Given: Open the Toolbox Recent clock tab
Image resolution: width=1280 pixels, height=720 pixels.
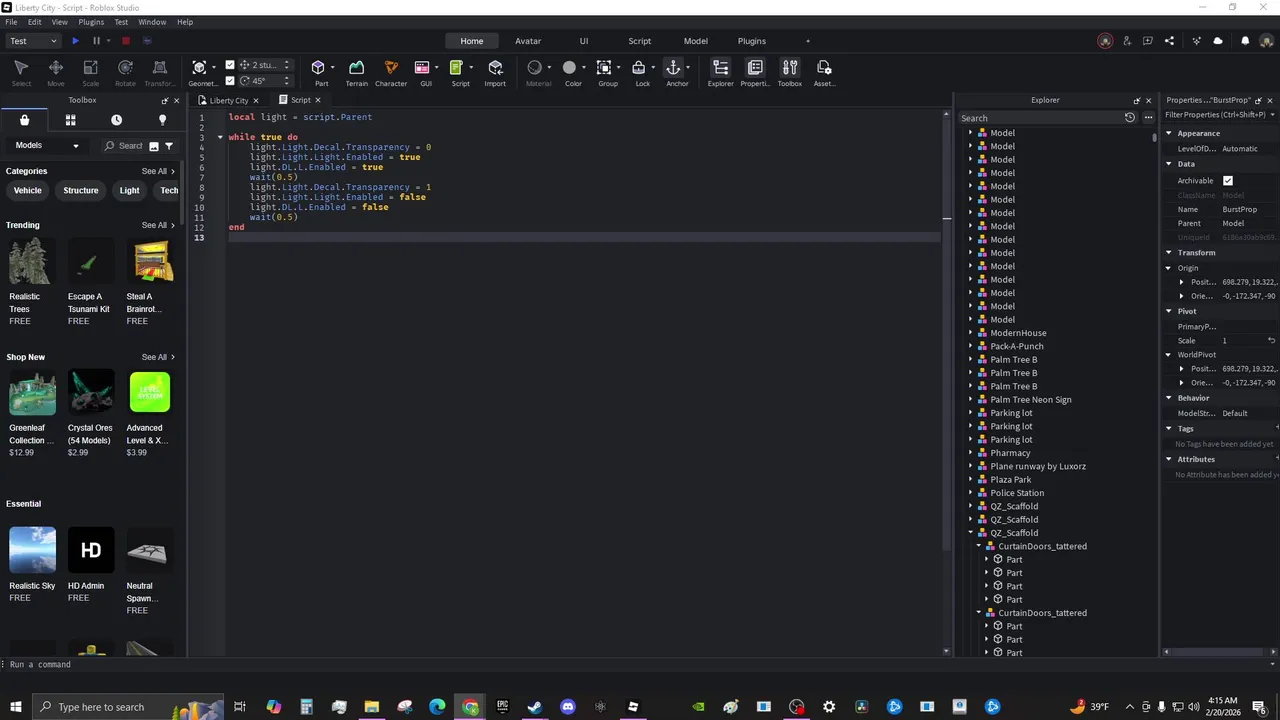Looking at the screenshot, I should click(x=116, y=120).
